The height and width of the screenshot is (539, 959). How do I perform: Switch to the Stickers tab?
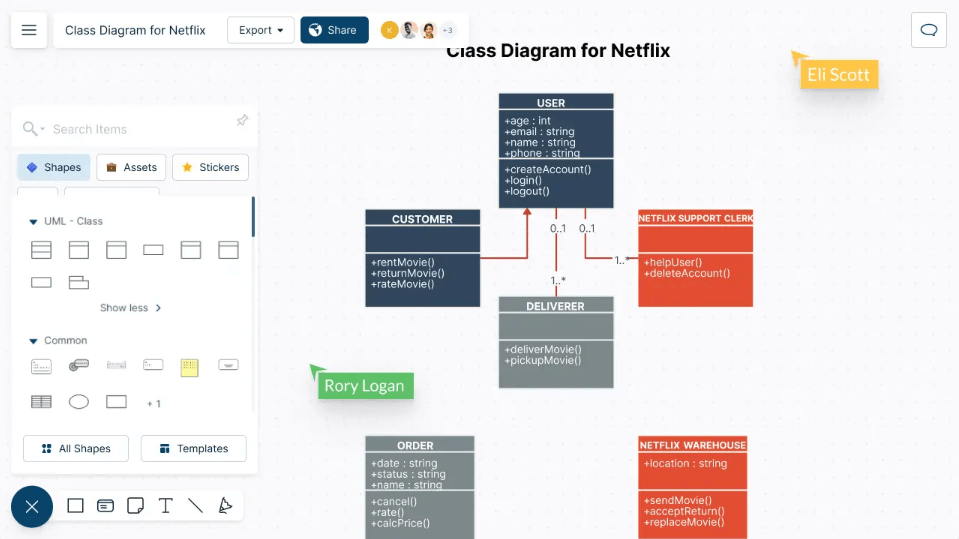[210, 167]
